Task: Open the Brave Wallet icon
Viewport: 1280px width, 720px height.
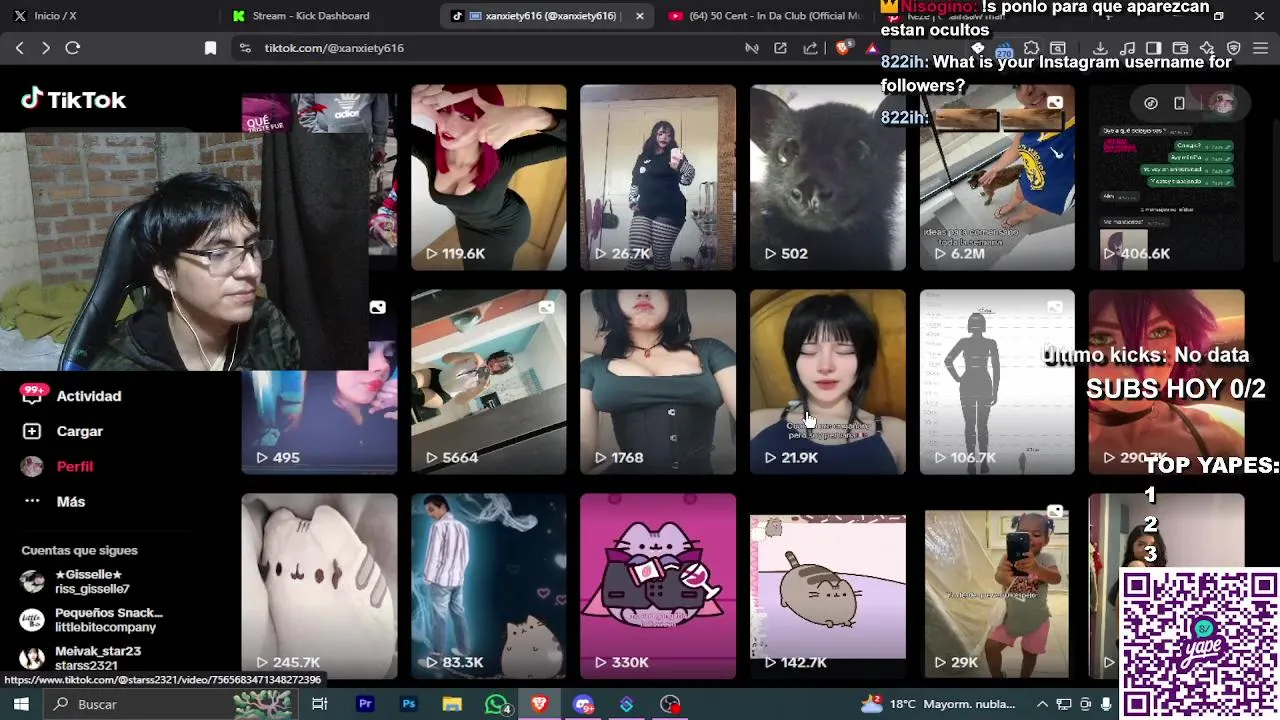Action: point(1180,48)
